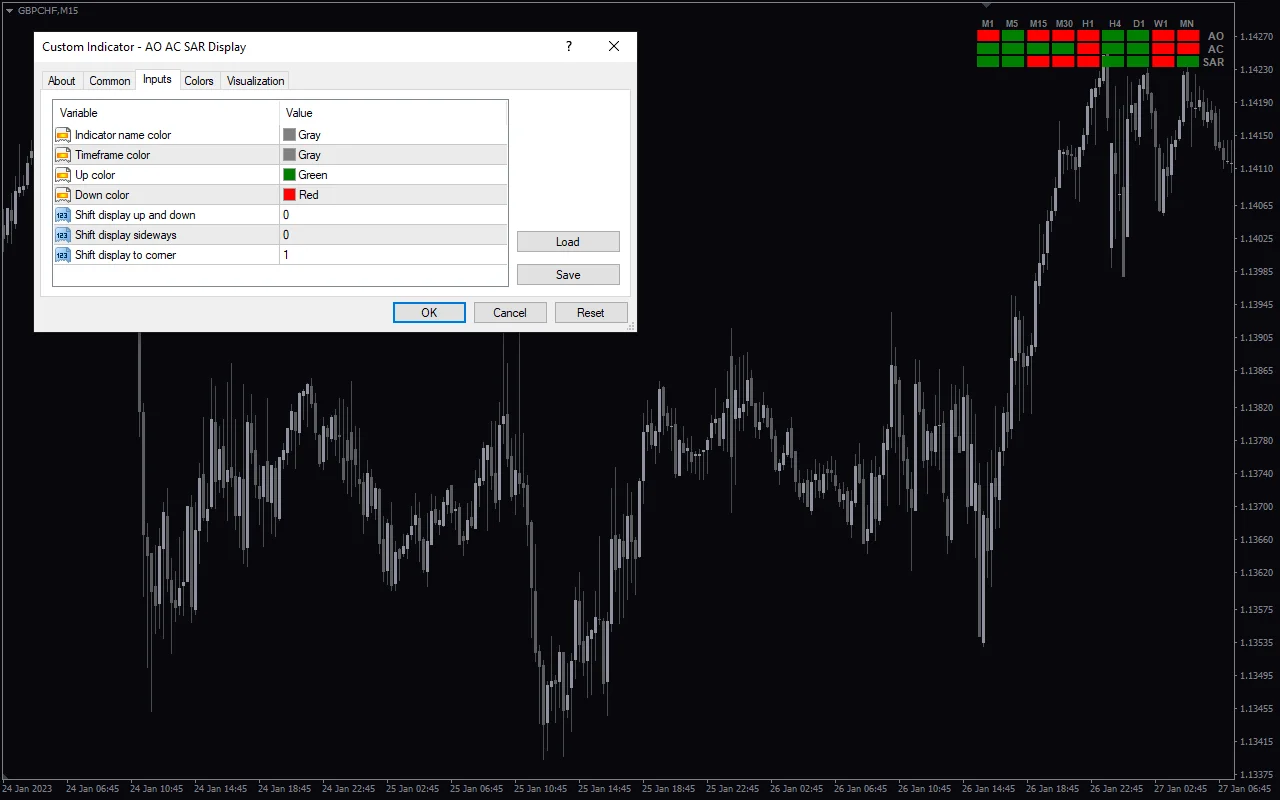Reset the indicator inputs to defaults
The height and width of the screenshot is (800, 1280).
591,313
